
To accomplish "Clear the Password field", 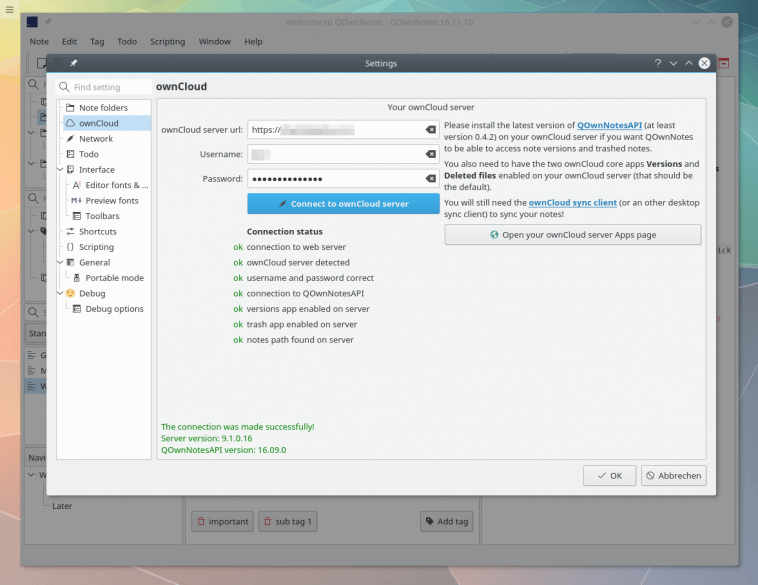I will click(x=430, y=179).
